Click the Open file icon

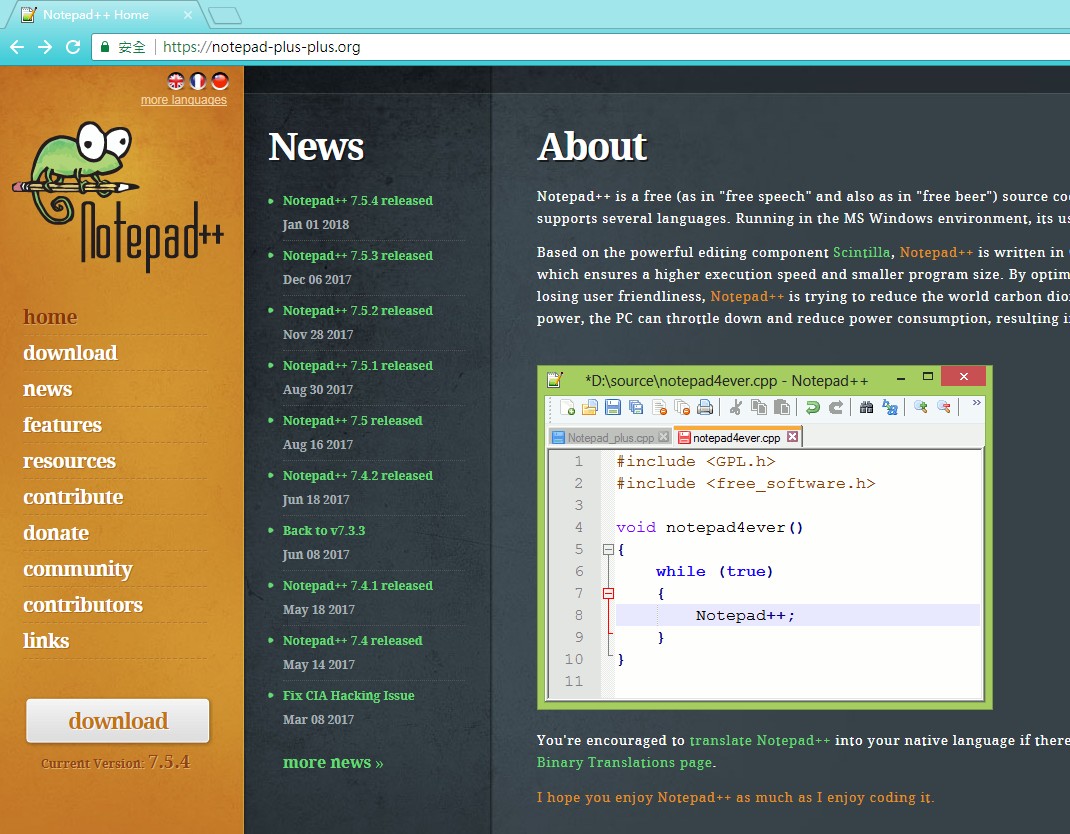point(588,408)
